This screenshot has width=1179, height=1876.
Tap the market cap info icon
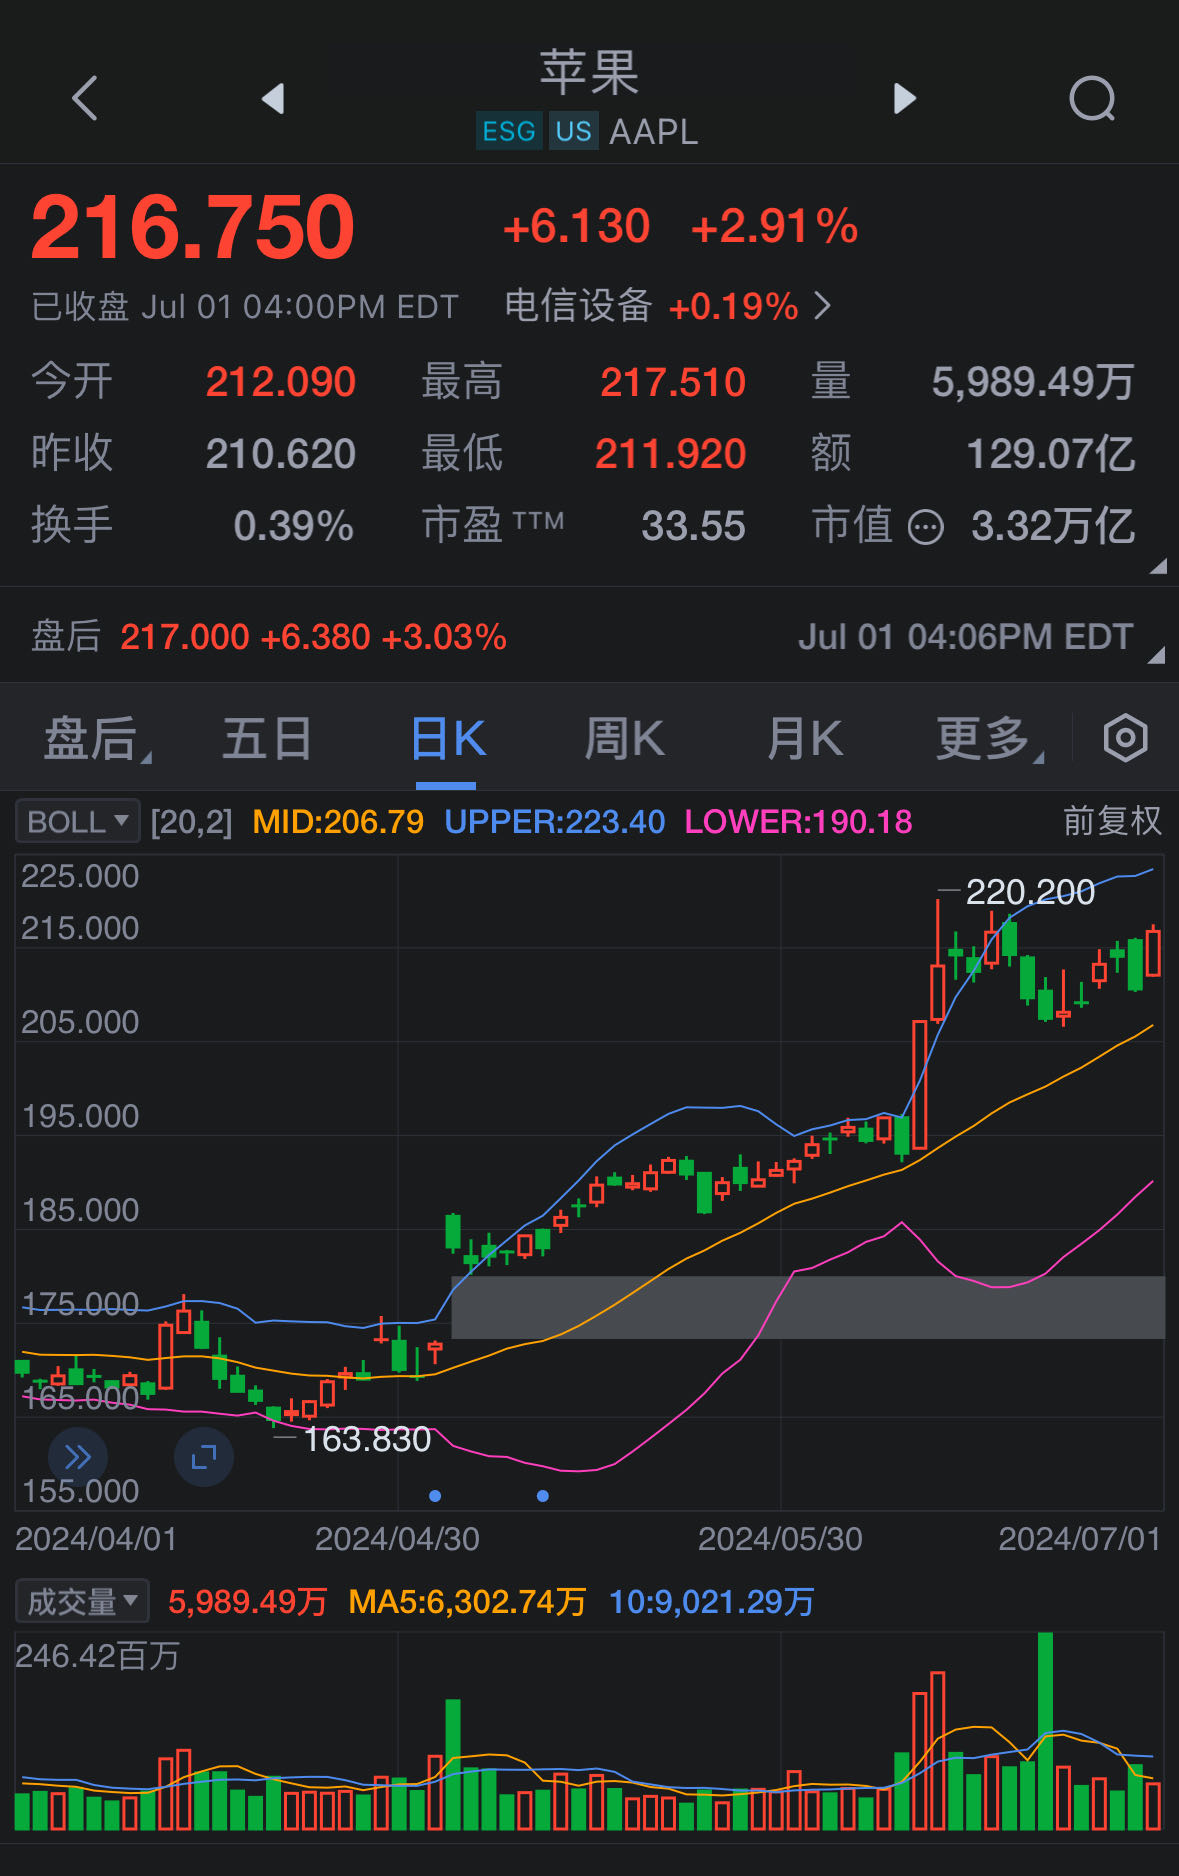(925, 527)
